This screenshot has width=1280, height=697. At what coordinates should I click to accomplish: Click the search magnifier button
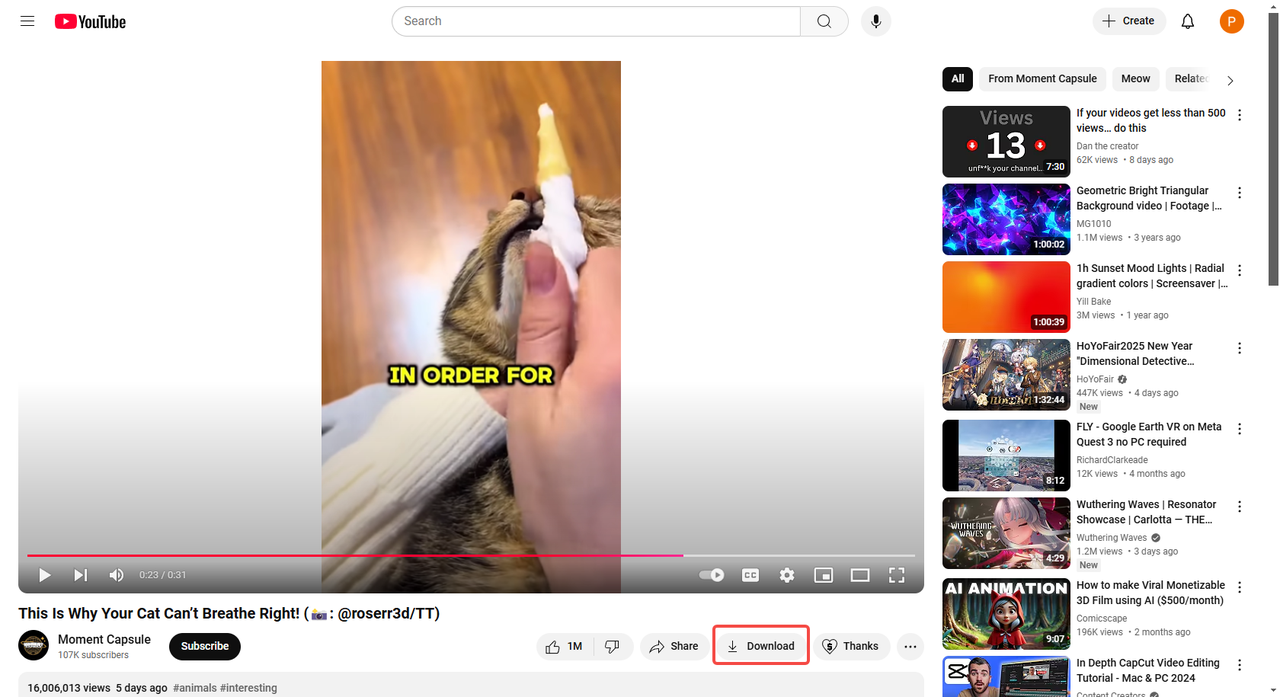tap(824, 21)
